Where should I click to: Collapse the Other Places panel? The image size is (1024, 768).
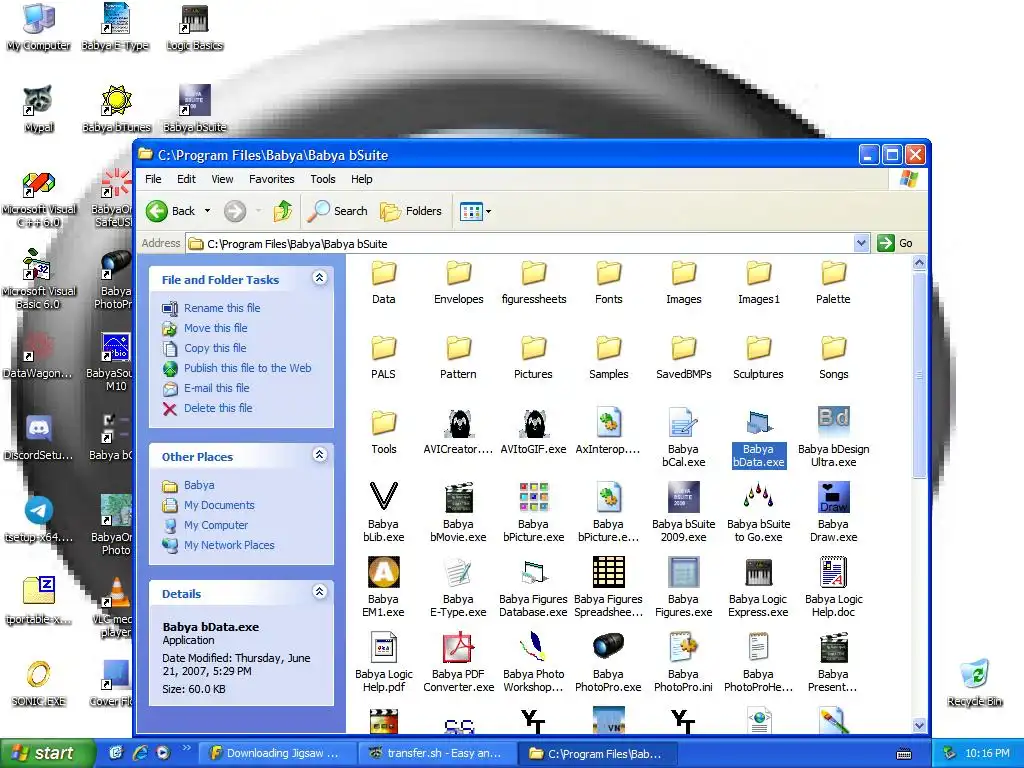[319, 455]
